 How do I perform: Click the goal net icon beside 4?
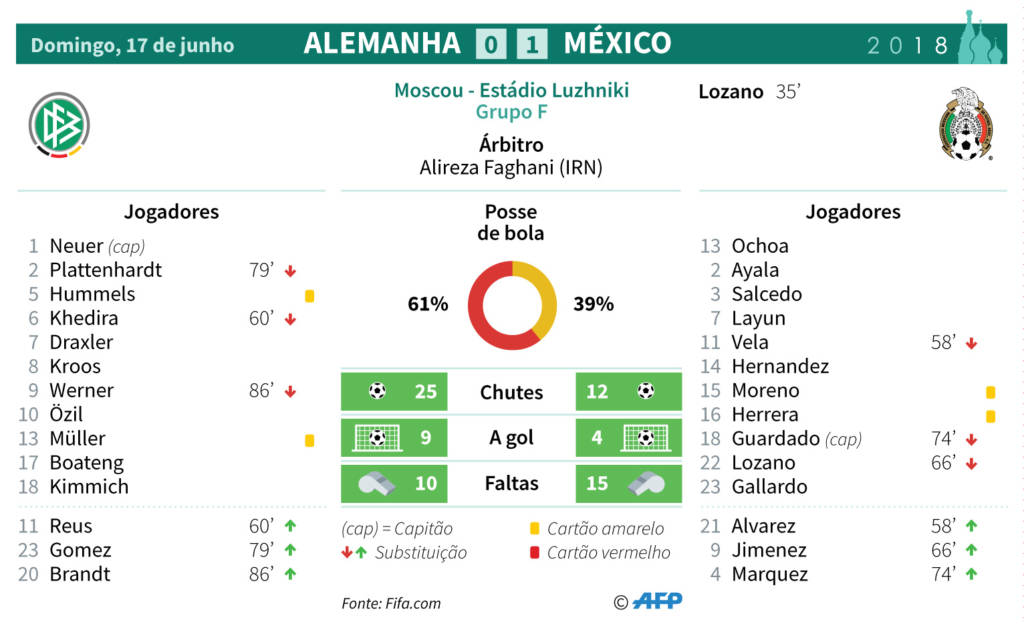tap(646, 437)
